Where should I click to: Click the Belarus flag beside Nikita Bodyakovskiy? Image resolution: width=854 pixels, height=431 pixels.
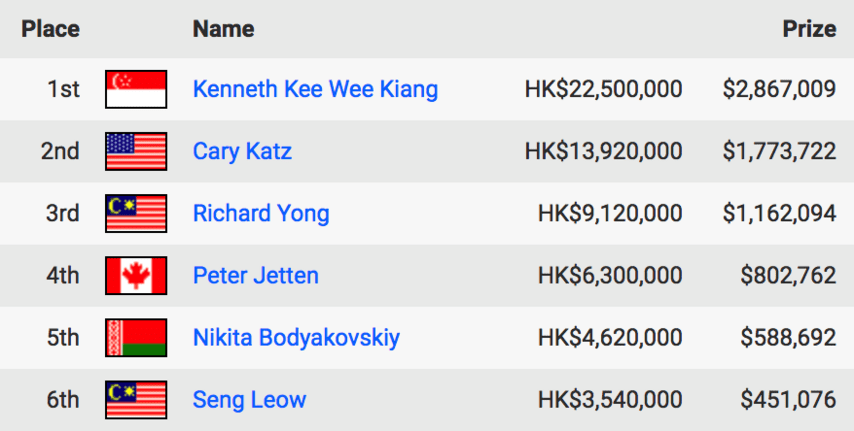pyautogui.click(x=136, y=338)
